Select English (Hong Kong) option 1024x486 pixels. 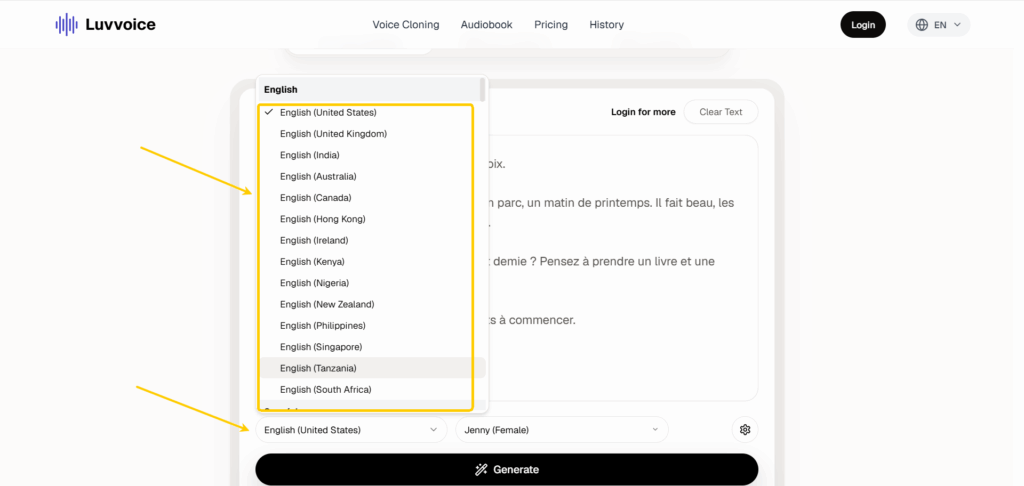click(x=372, y=219)
